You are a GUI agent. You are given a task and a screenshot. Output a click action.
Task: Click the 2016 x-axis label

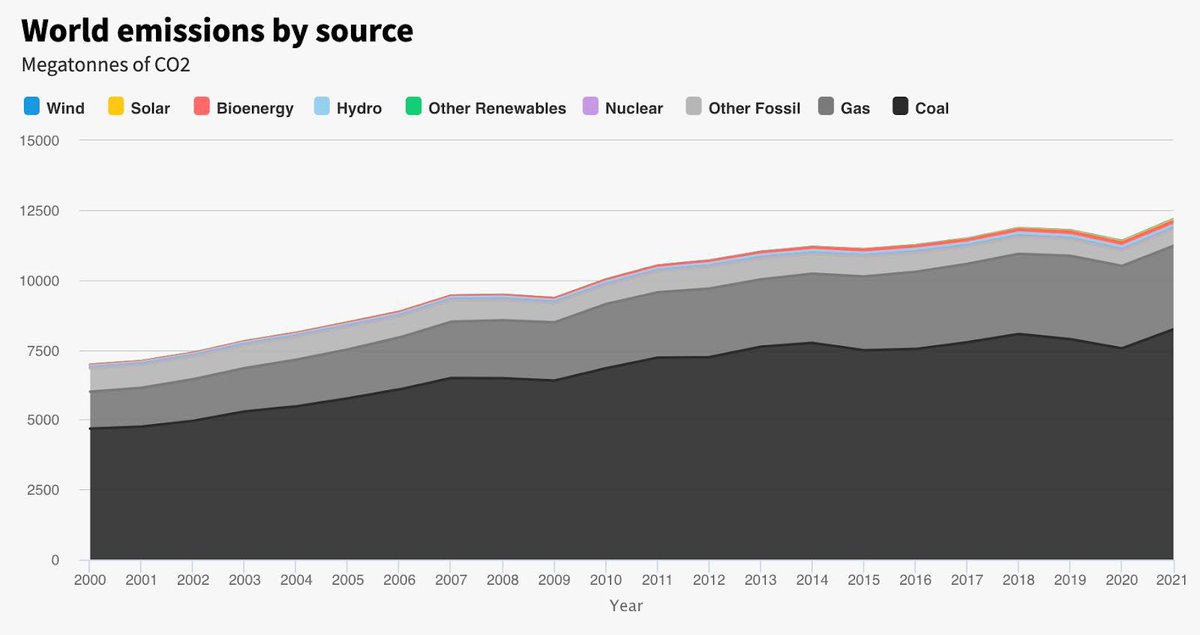915,579
